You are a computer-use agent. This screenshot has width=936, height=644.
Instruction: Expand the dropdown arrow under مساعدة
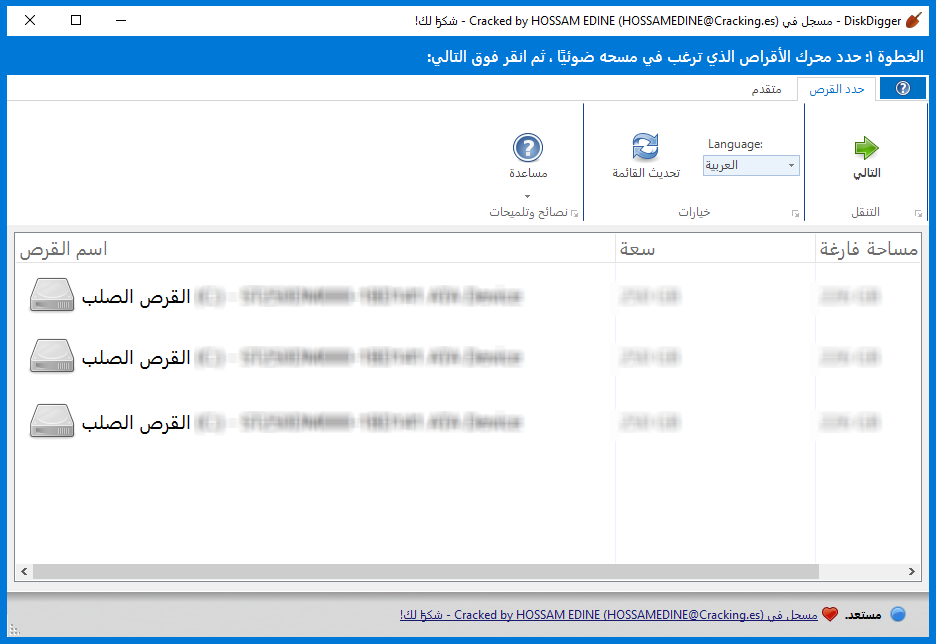coord(527,196)
